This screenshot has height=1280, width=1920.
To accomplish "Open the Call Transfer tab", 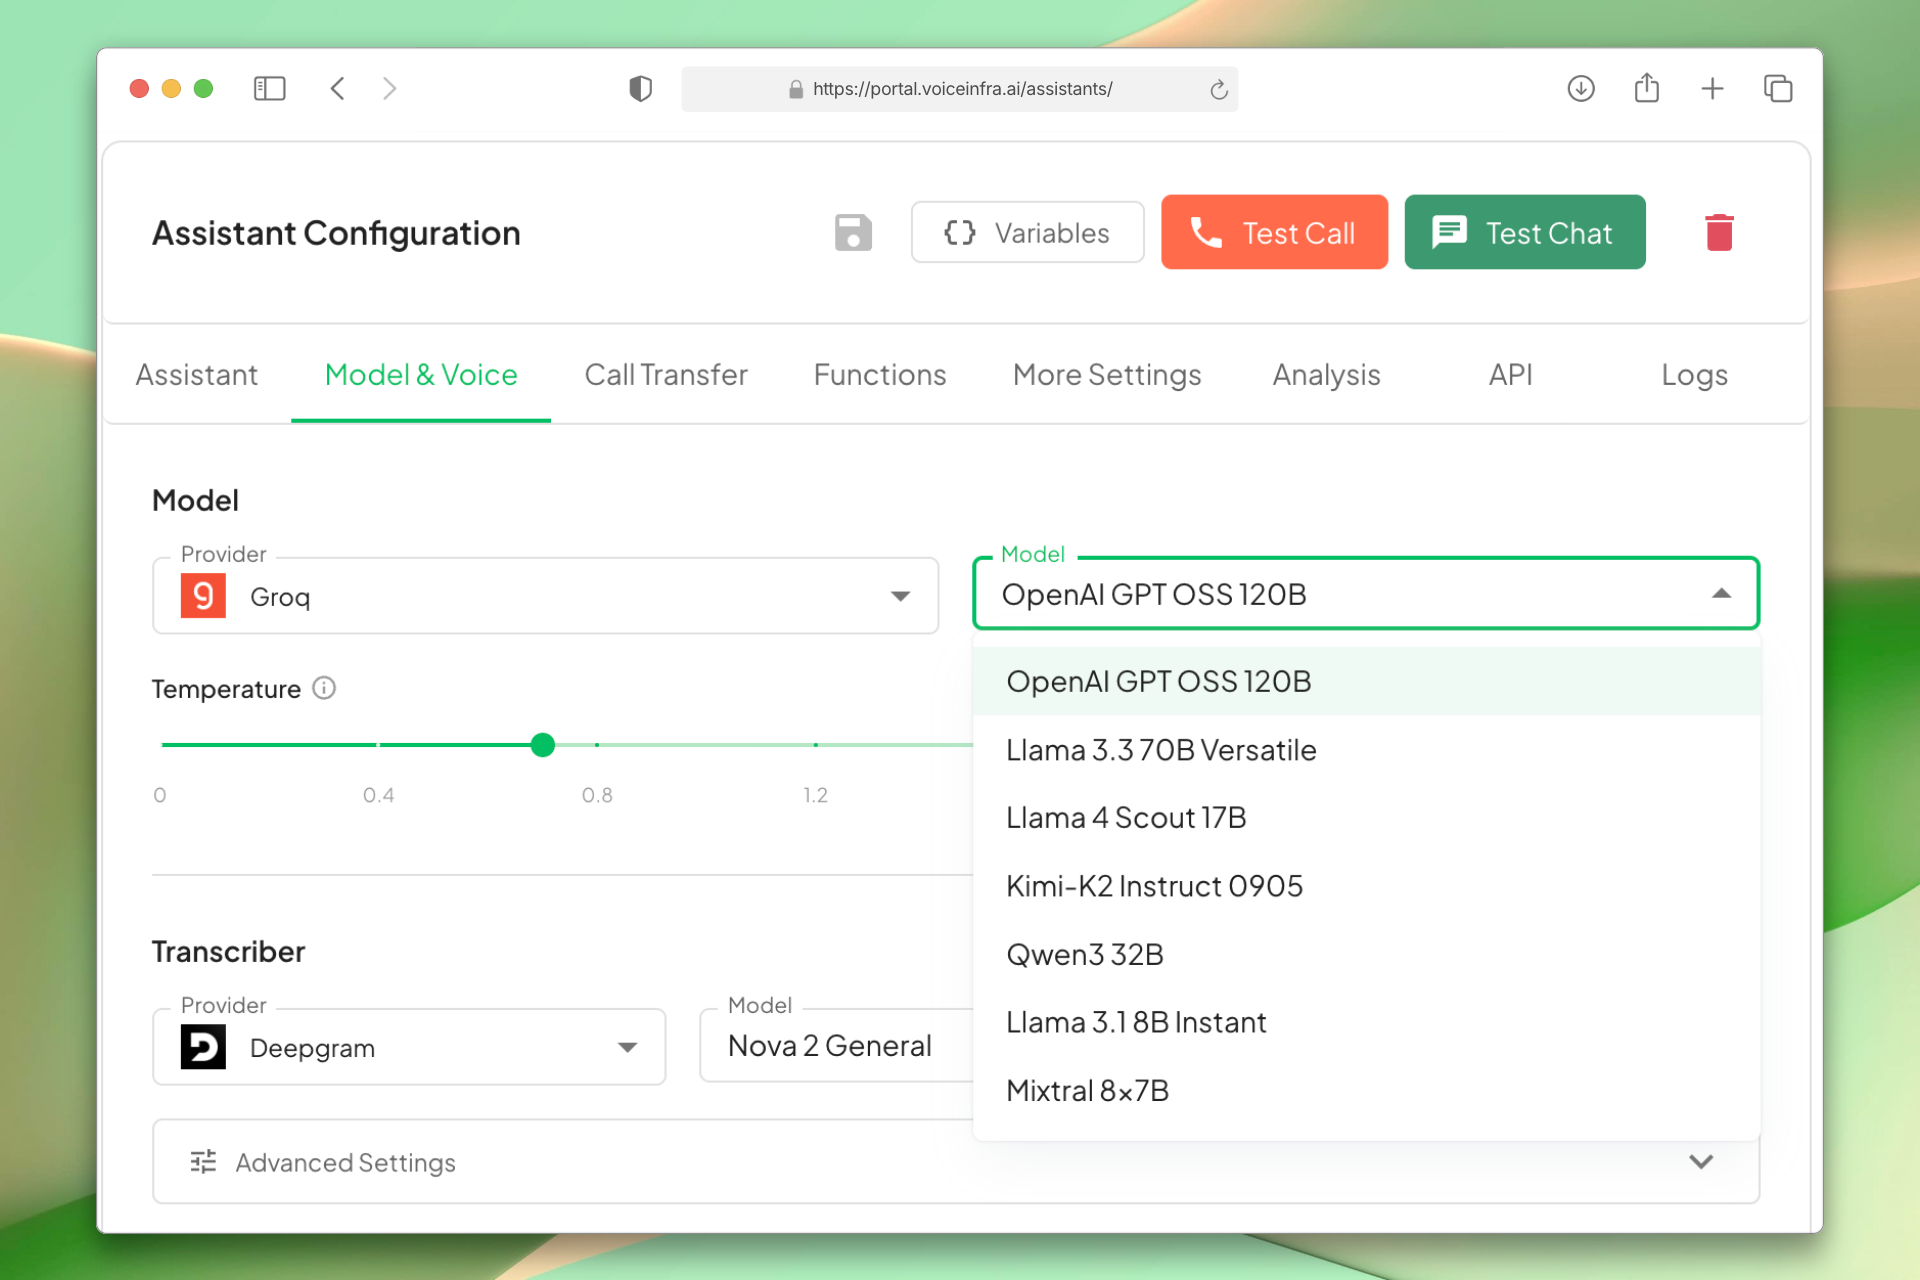I will [x=666, y=375].
